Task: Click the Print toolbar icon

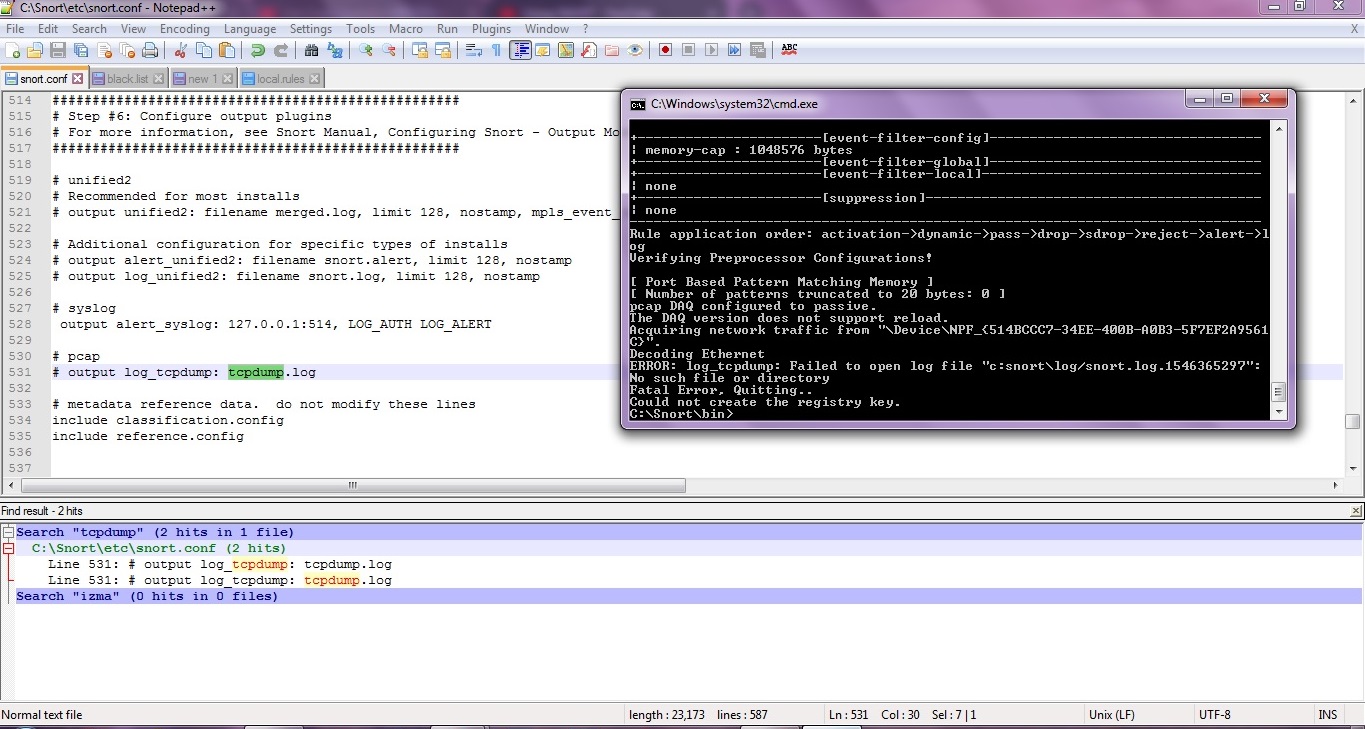Action: [x=150, y=50]
